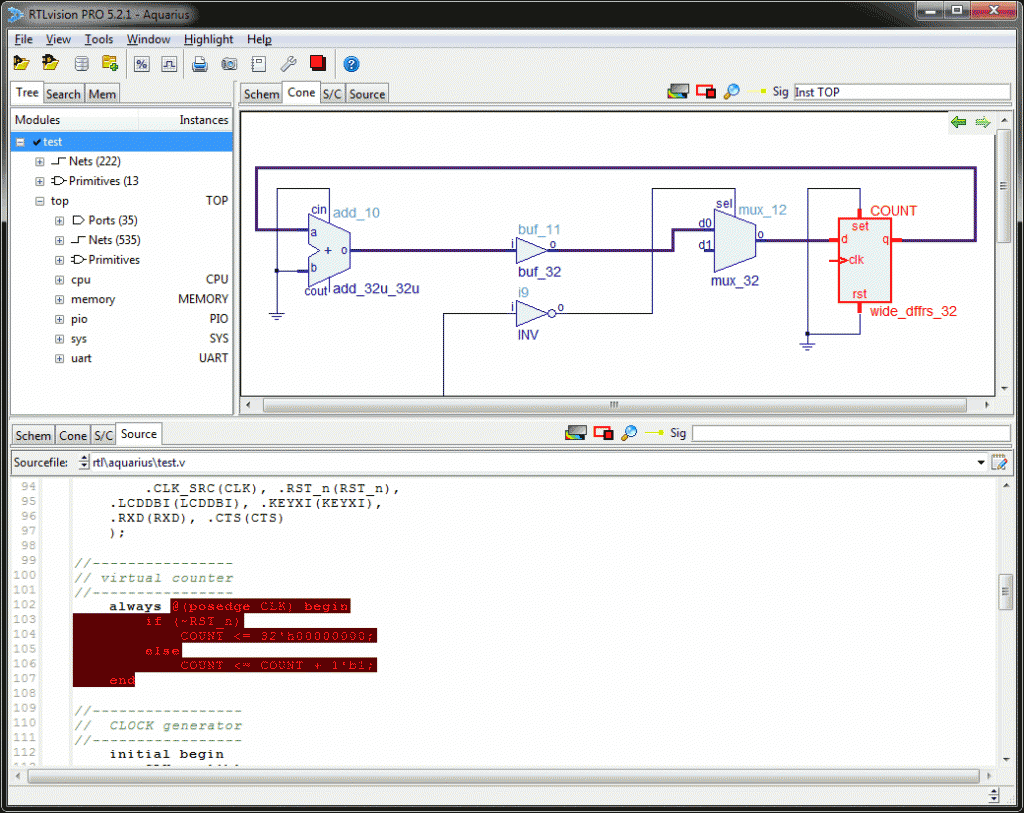Select the print schematic icon
The image size is (1024, 813).
[x=199, y=63]
